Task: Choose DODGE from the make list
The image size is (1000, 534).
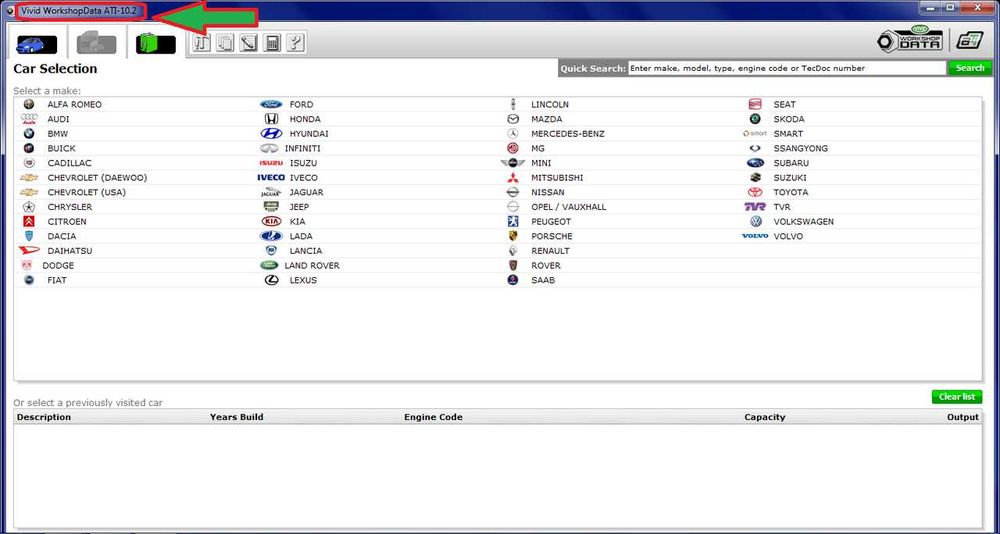Action: point(58,265)
